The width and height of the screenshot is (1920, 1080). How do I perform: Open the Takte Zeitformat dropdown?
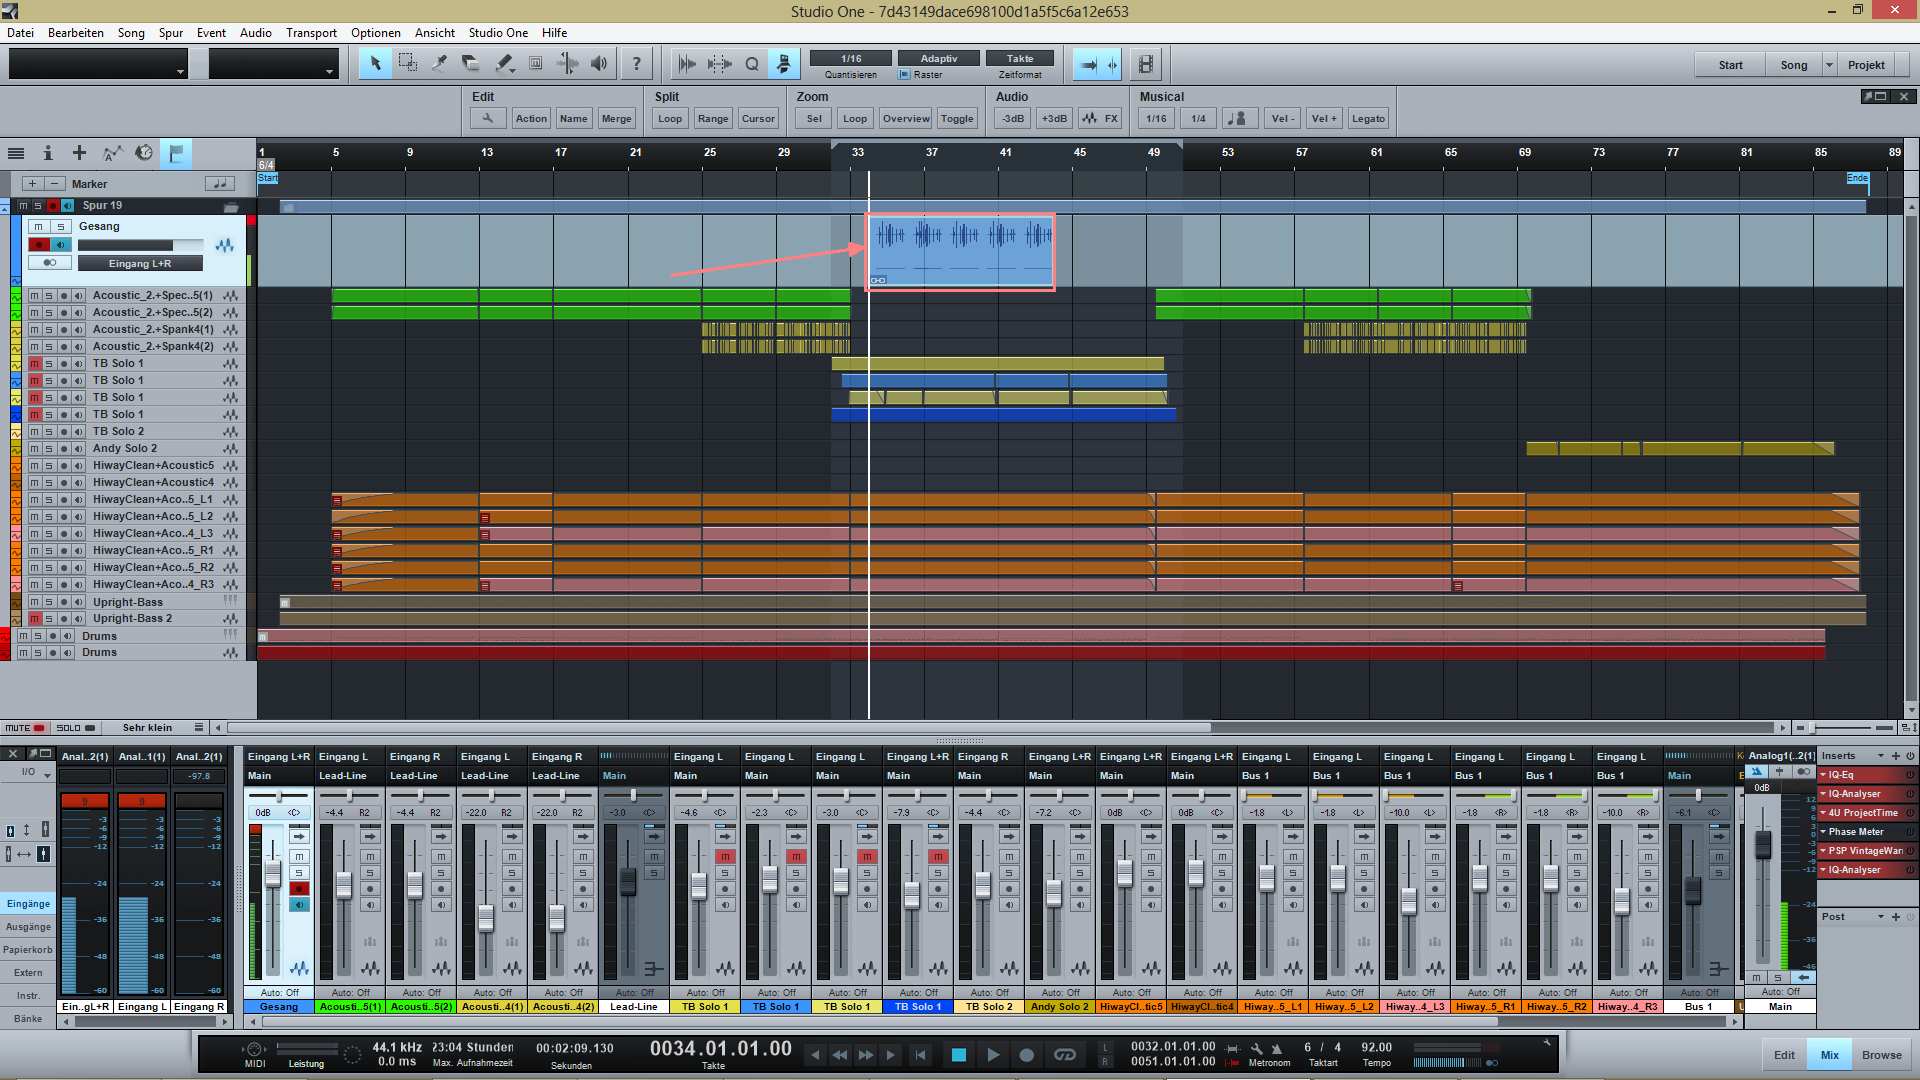(1019, 58)
